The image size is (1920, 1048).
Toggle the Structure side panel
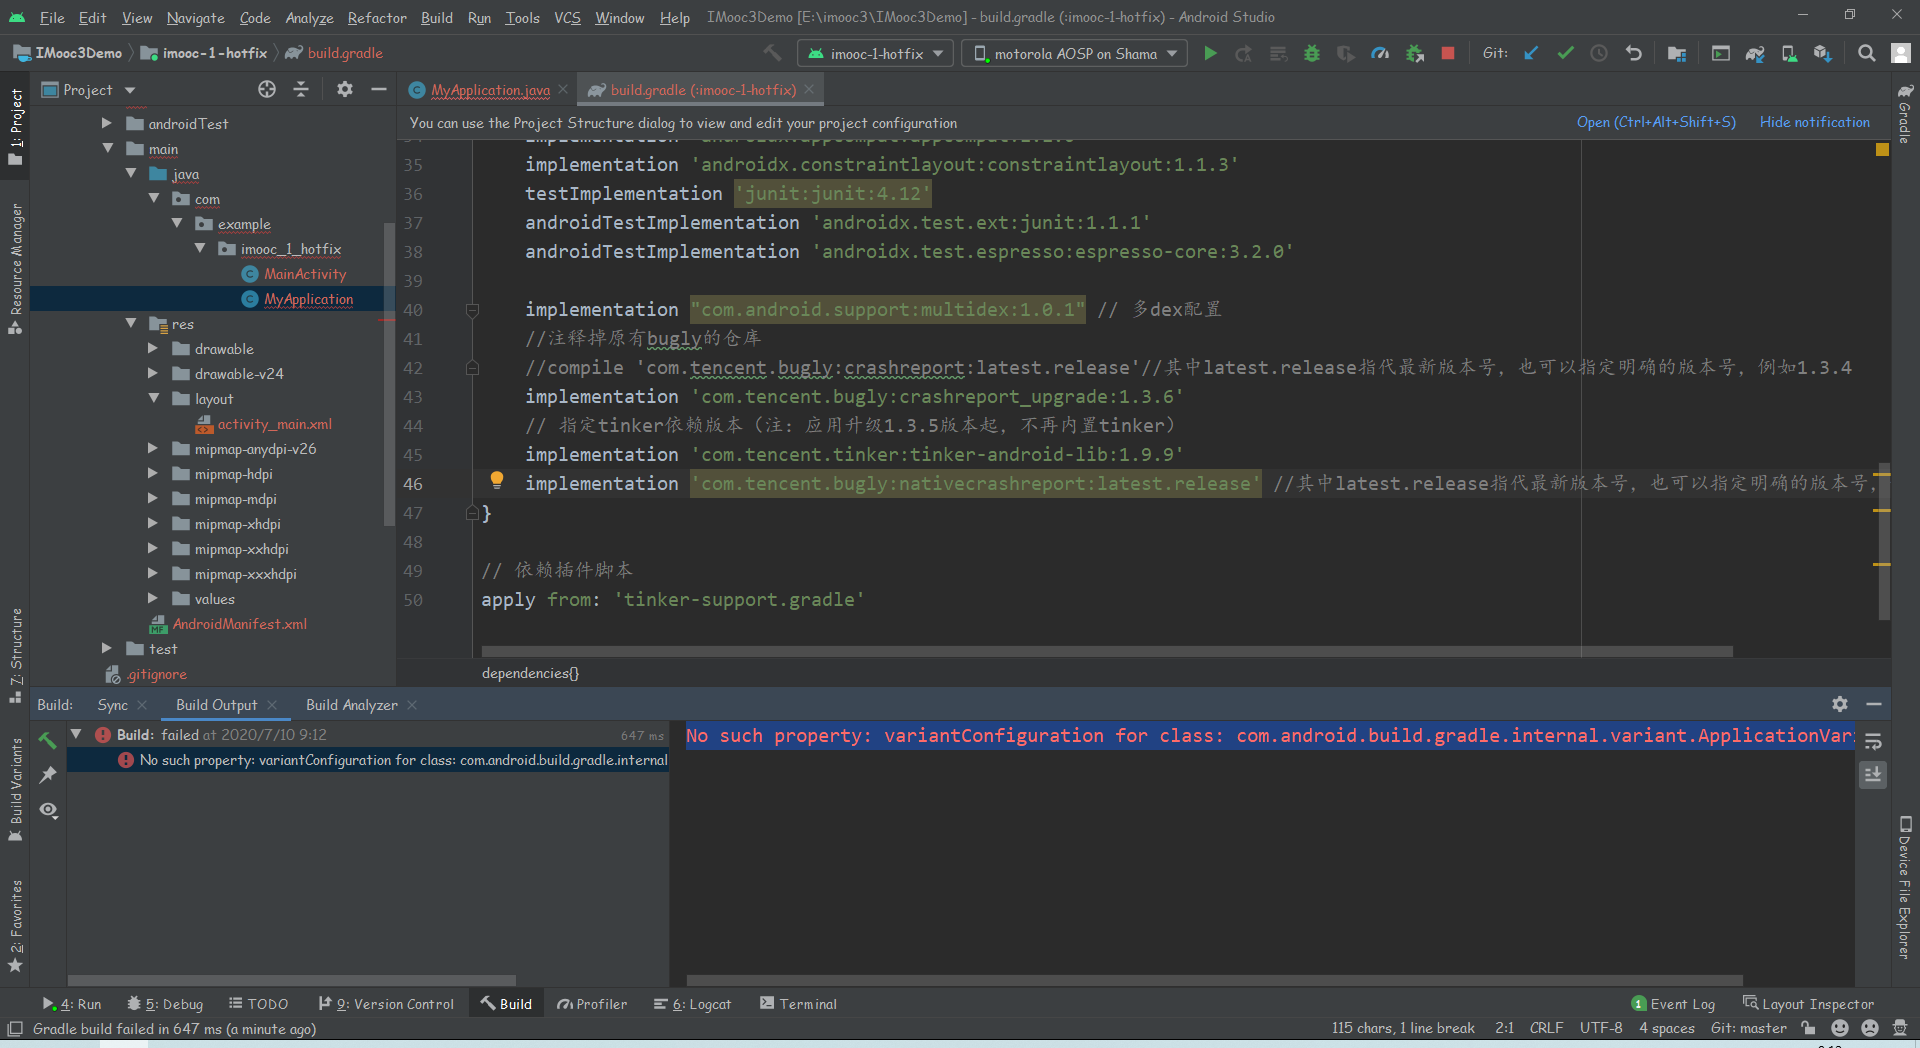(16, 655)
